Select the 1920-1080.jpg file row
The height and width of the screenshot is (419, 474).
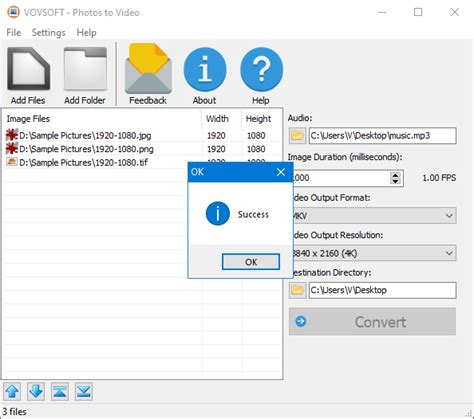[x=142, y=135]
